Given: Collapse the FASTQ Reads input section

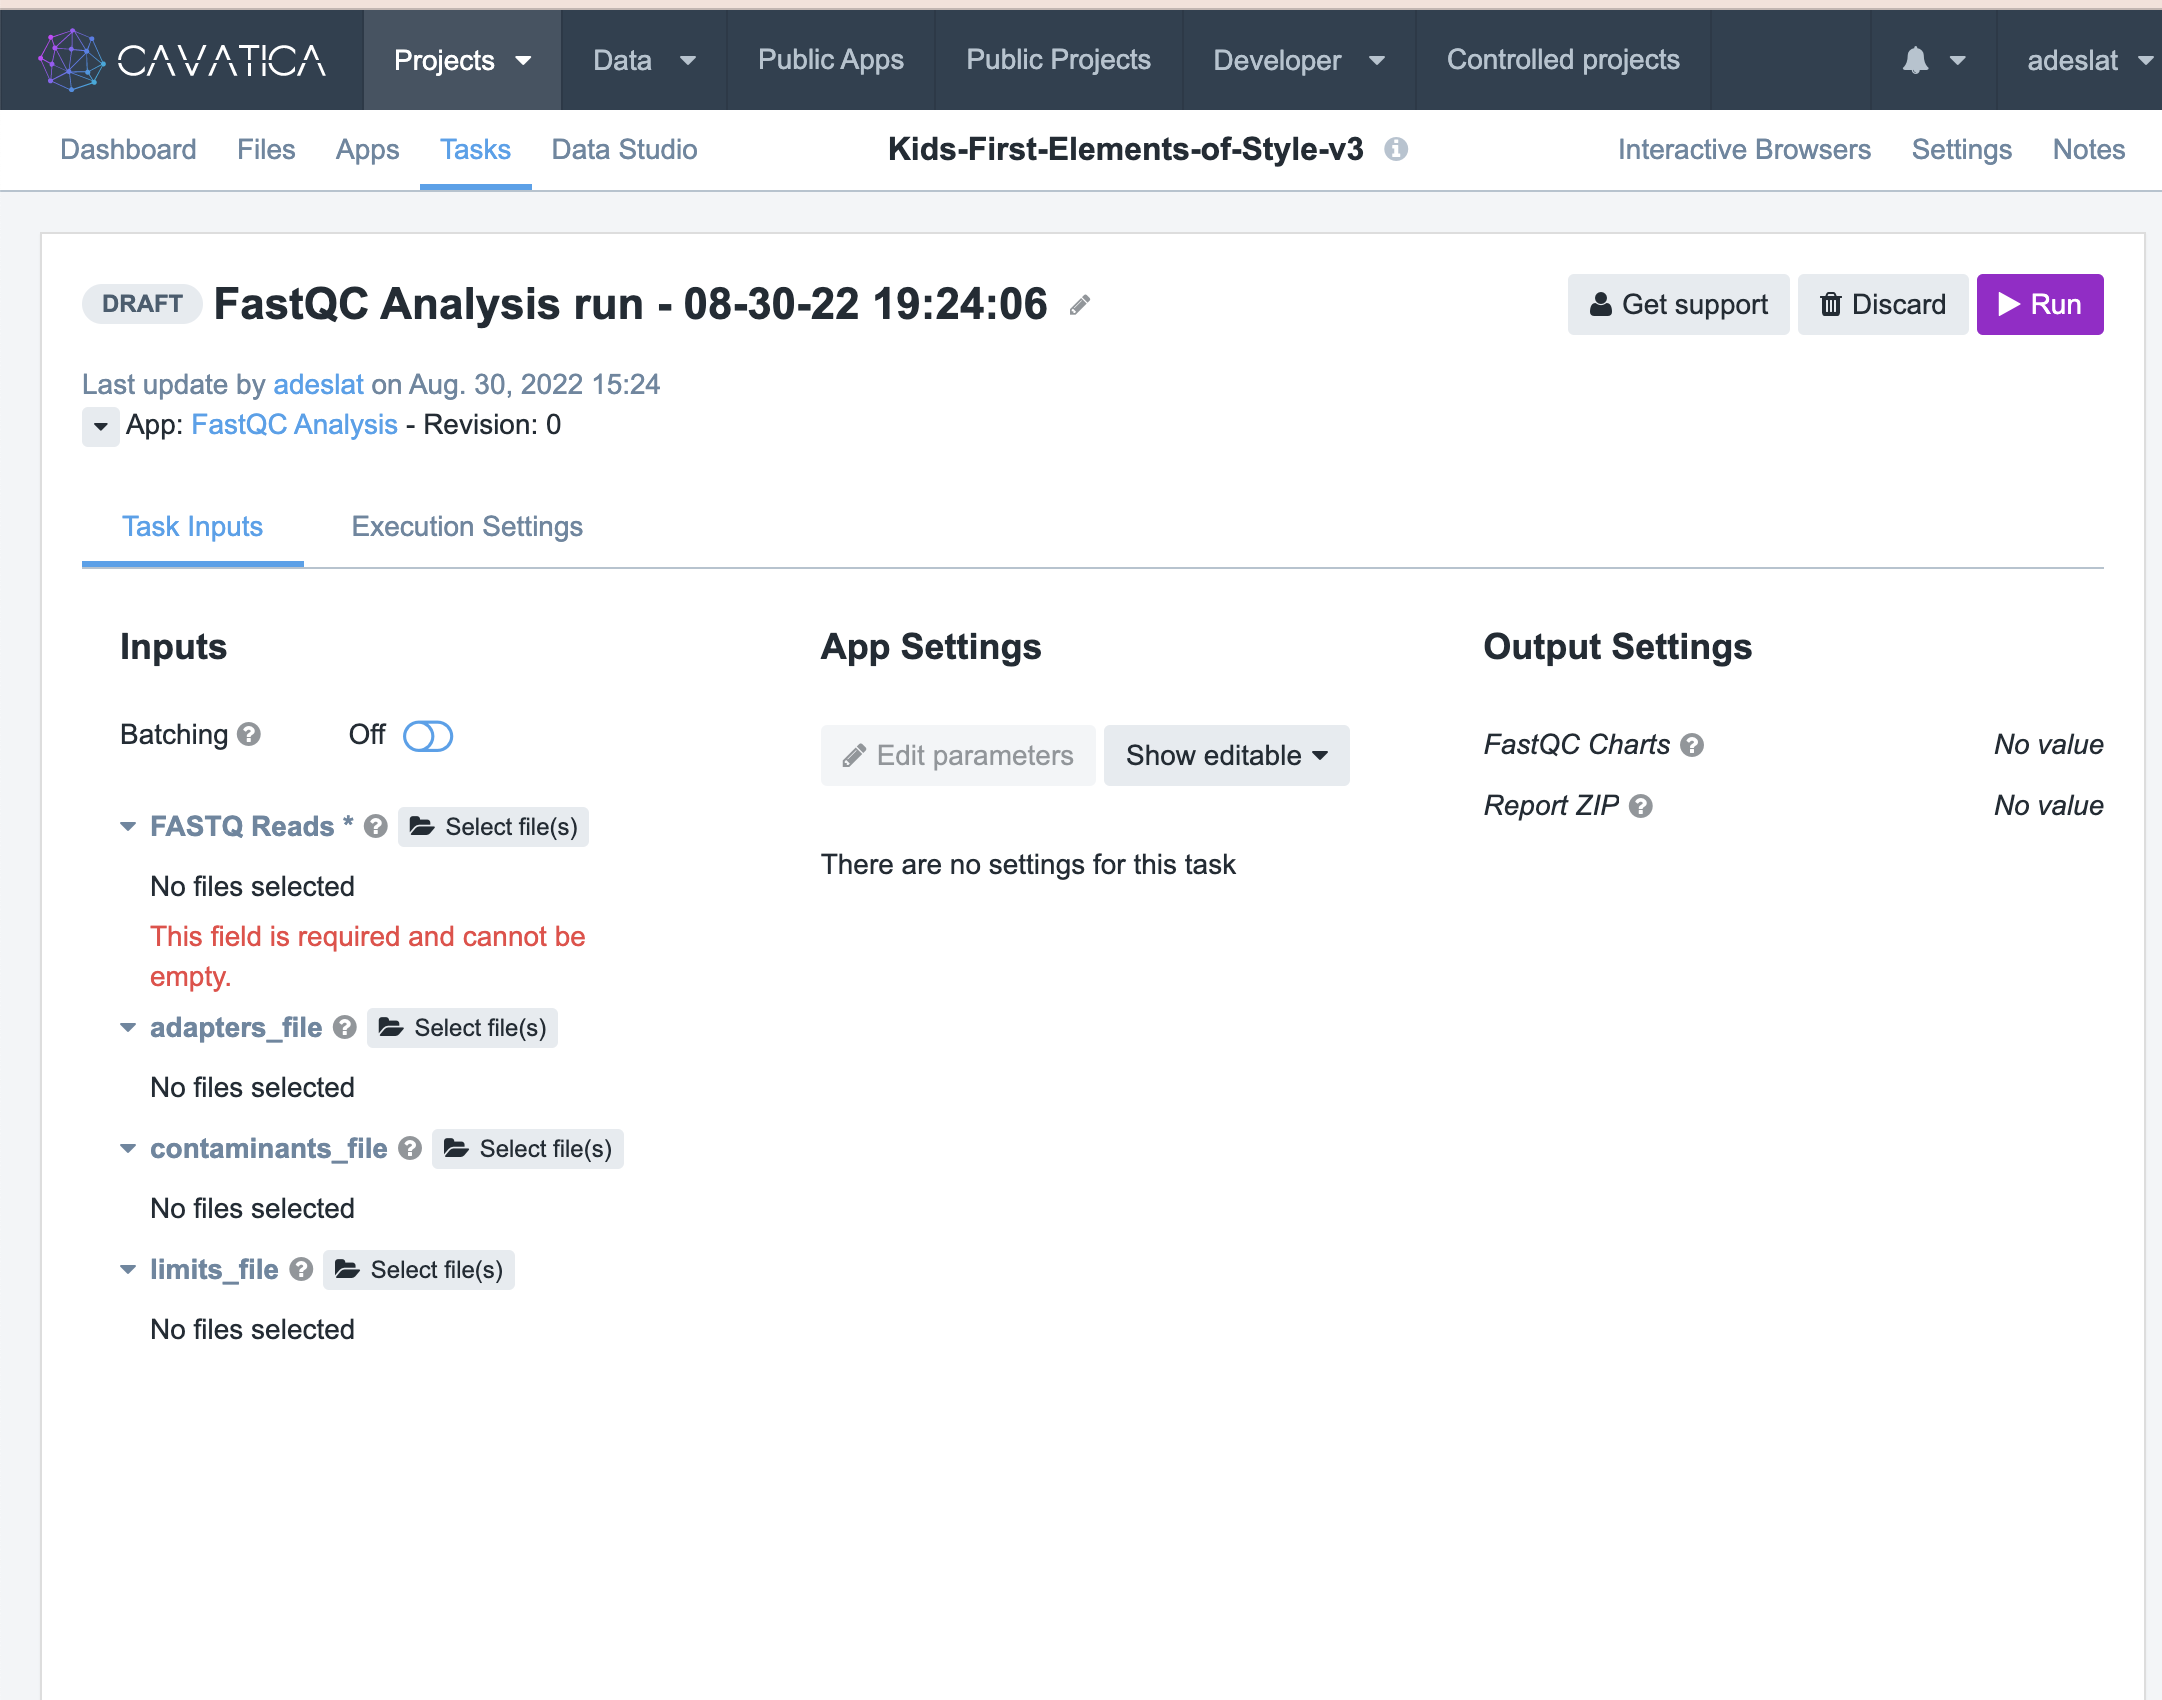Looking at the screenshot, I should coord(128,827).
